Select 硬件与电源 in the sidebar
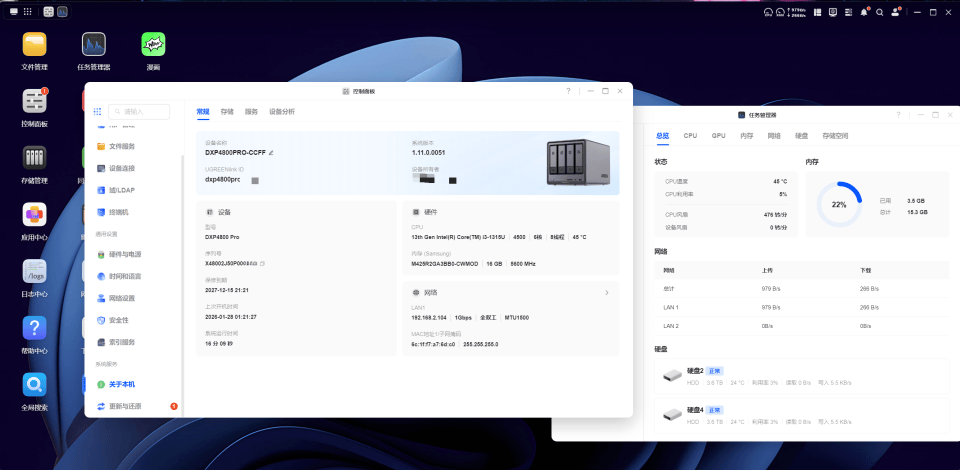Viewport: 960px width, 470px height. pos(124,254)
